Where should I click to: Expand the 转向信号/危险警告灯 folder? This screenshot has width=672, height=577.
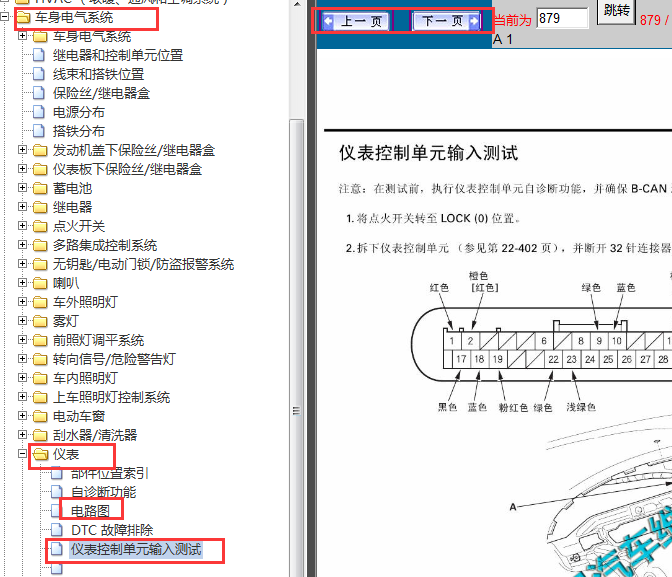tap(22, 358)
